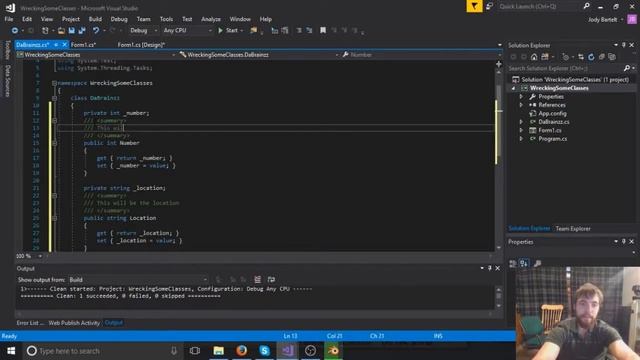Click the Blender icon on the taskbar
Screen dimensions: 640x360
[x=333, y=351]
